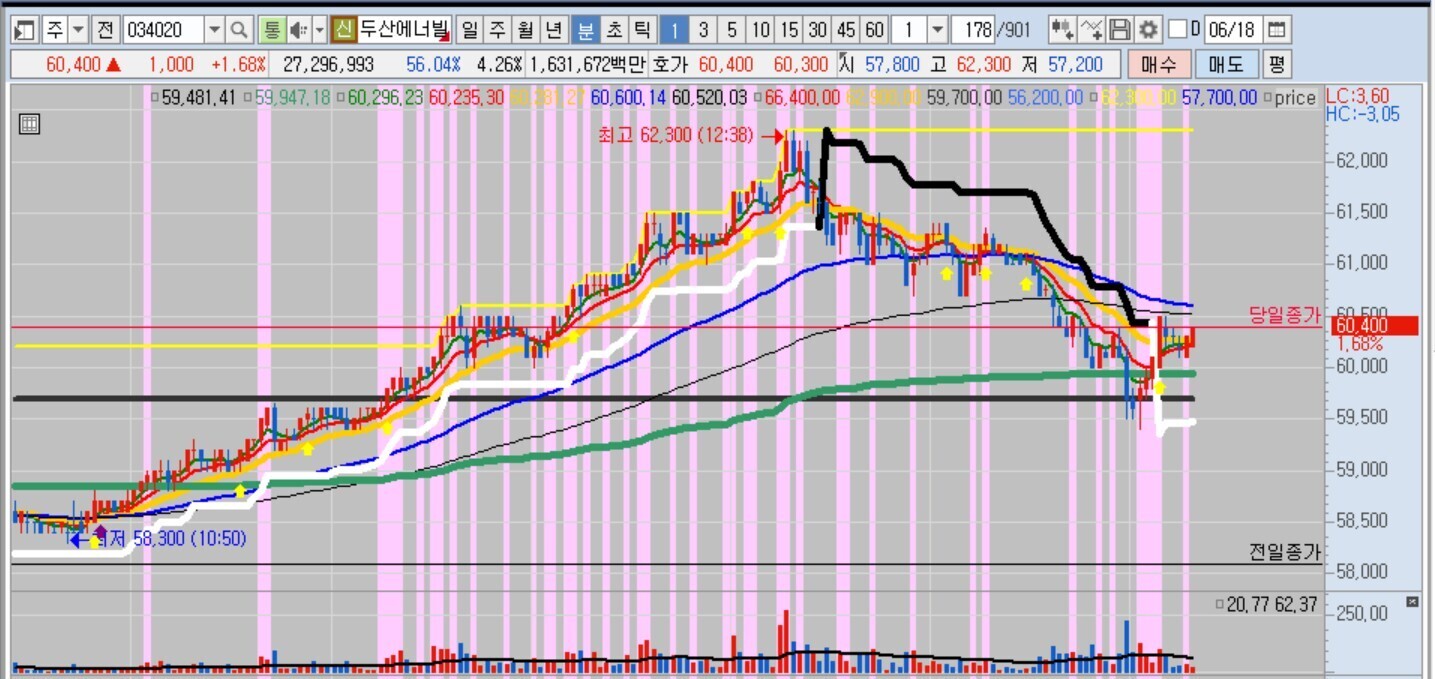Image resolution: width=1435 pixels, height=679 pixels.
Task: Close the volume indicator panel
Action: pos(1412,601)
